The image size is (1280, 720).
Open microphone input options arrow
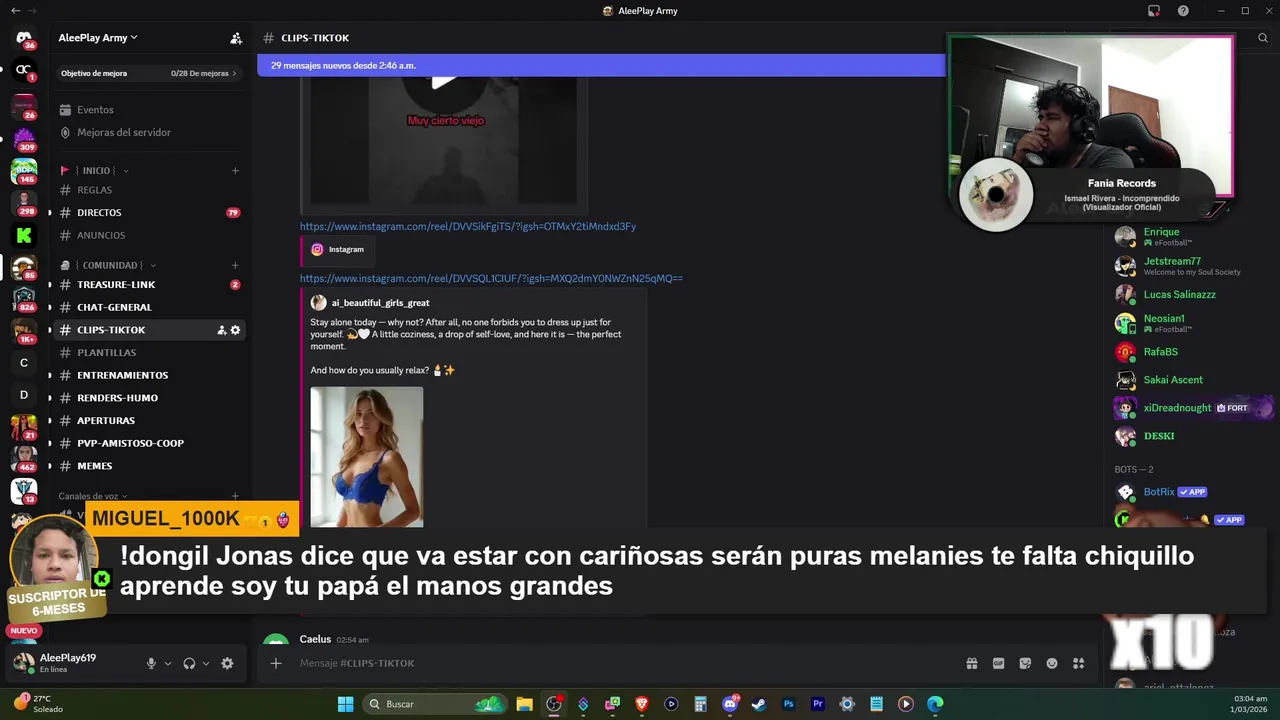pyautogui.click(x=167, y=663)
